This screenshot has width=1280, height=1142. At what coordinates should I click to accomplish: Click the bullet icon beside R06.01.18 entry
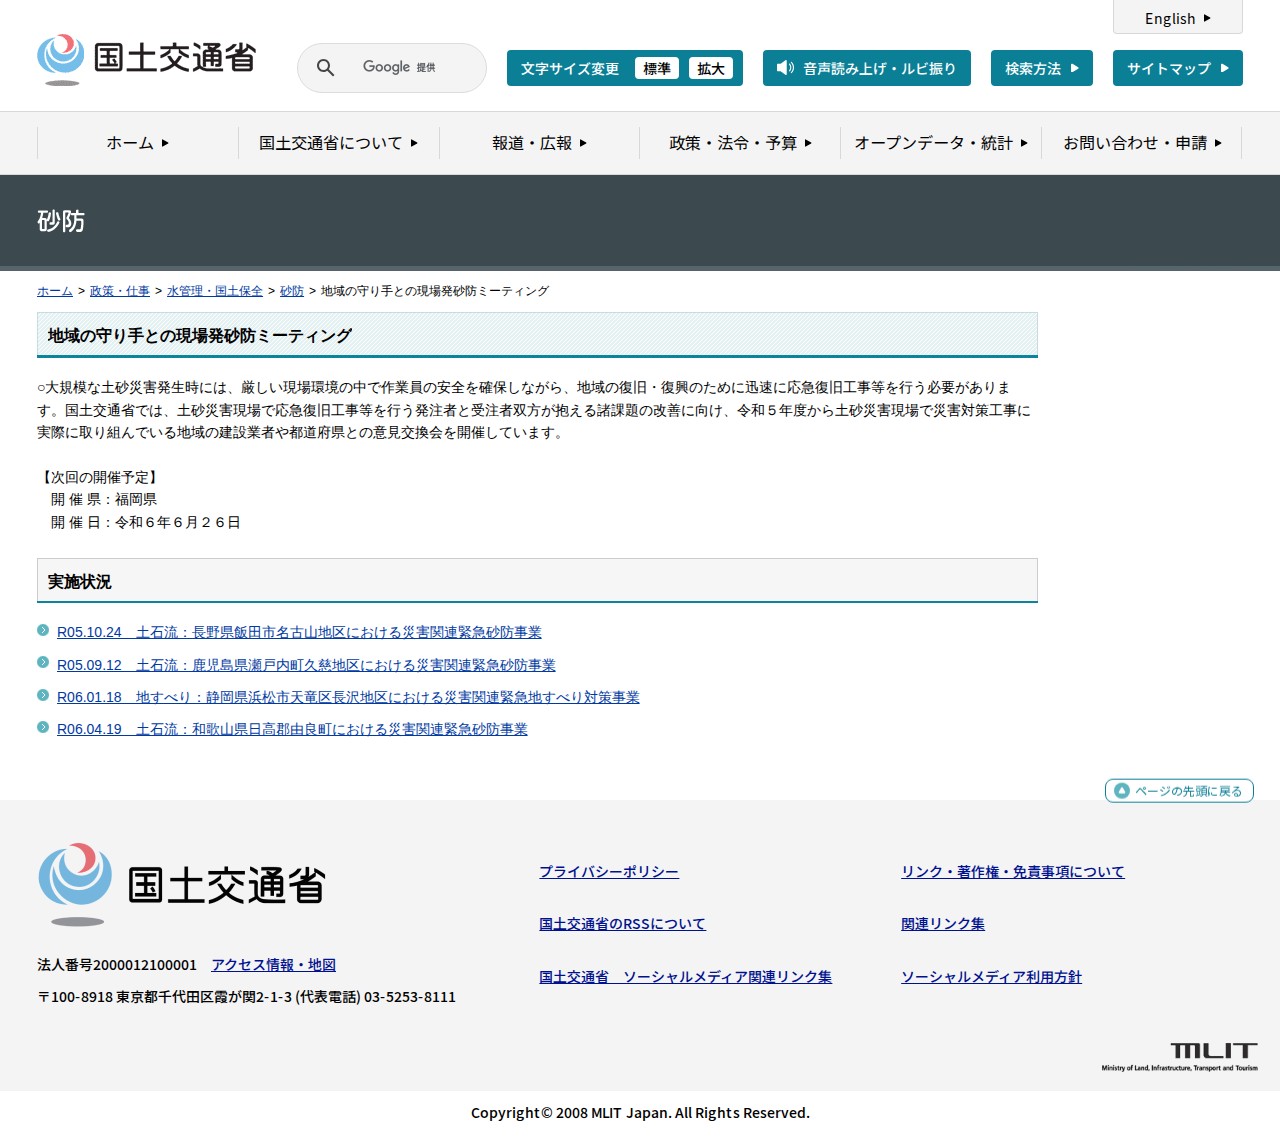[x=43, y=695]
